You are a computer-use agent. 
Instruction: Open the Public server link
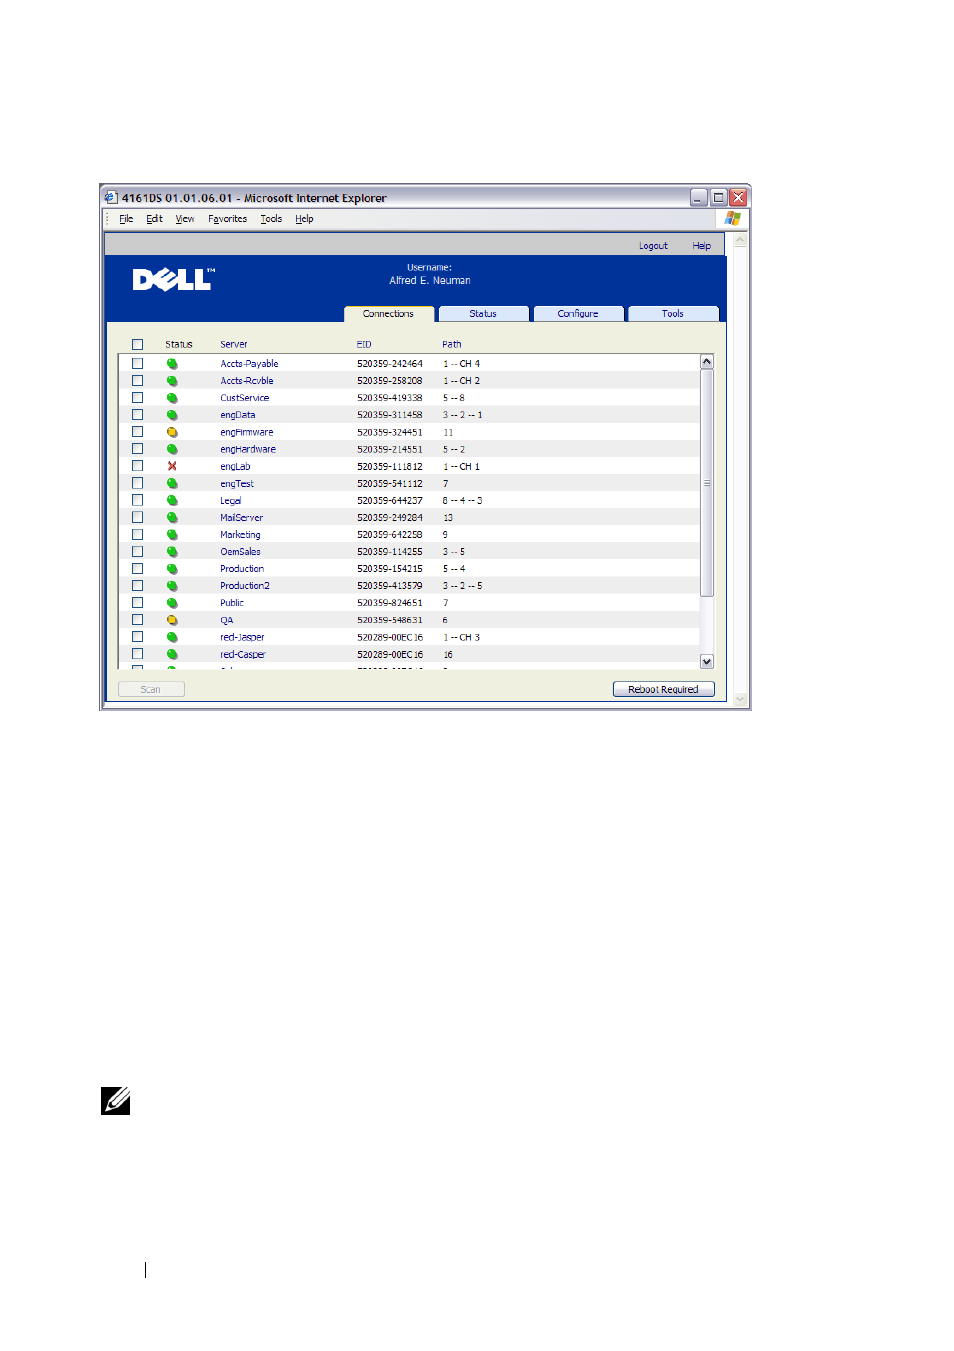tap(232, 603)
